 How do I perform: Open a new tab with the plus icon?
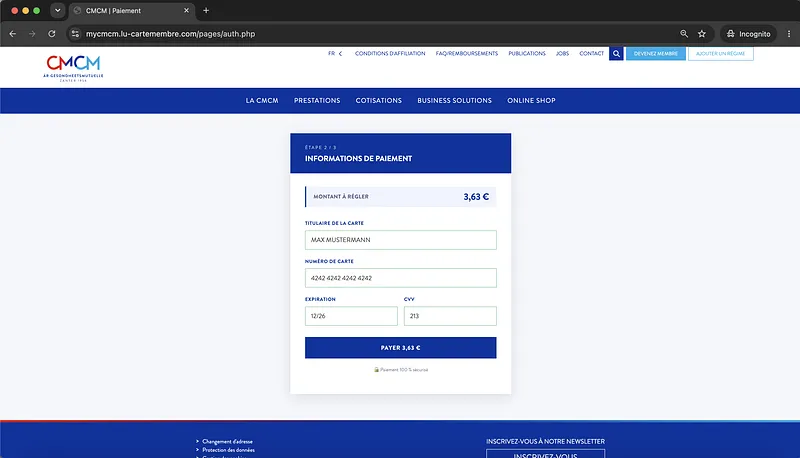point(206,10)
